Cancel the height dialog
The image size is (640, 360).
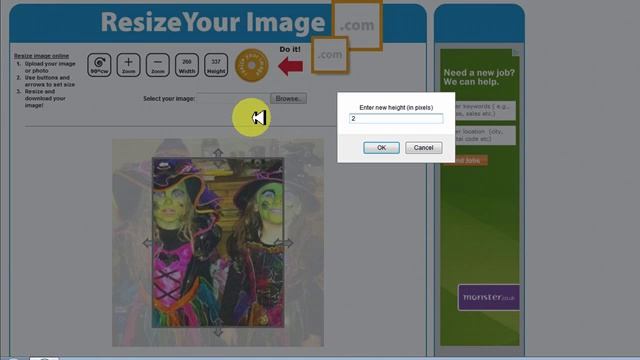click(x=423, y=148)
